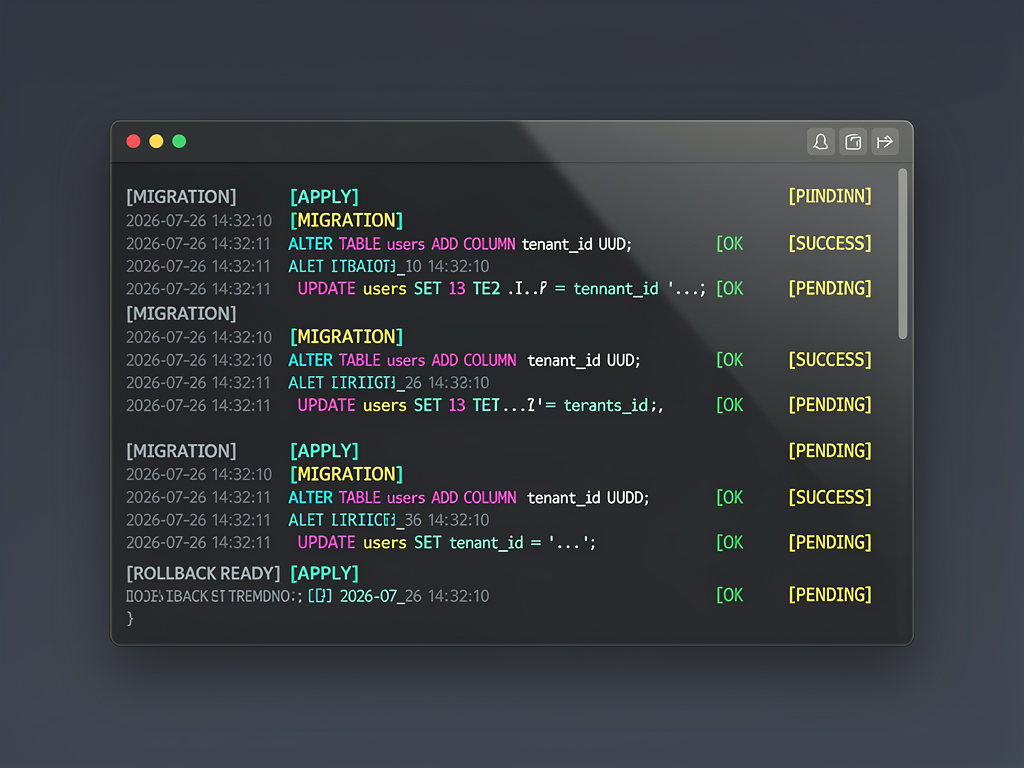Screen dimensions: 1024x768
Task: Zoom the window using the green button
Action: 179,141
